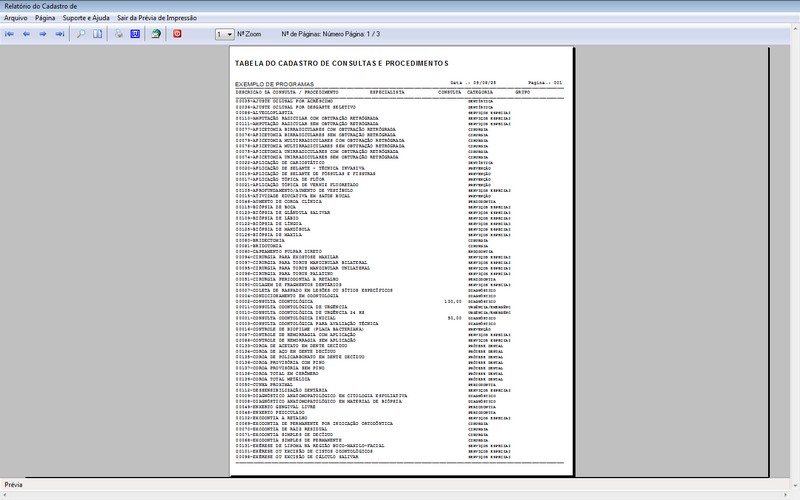Jump to the last page
Viewport: 800px width, 500px height.
coord(60,34)
